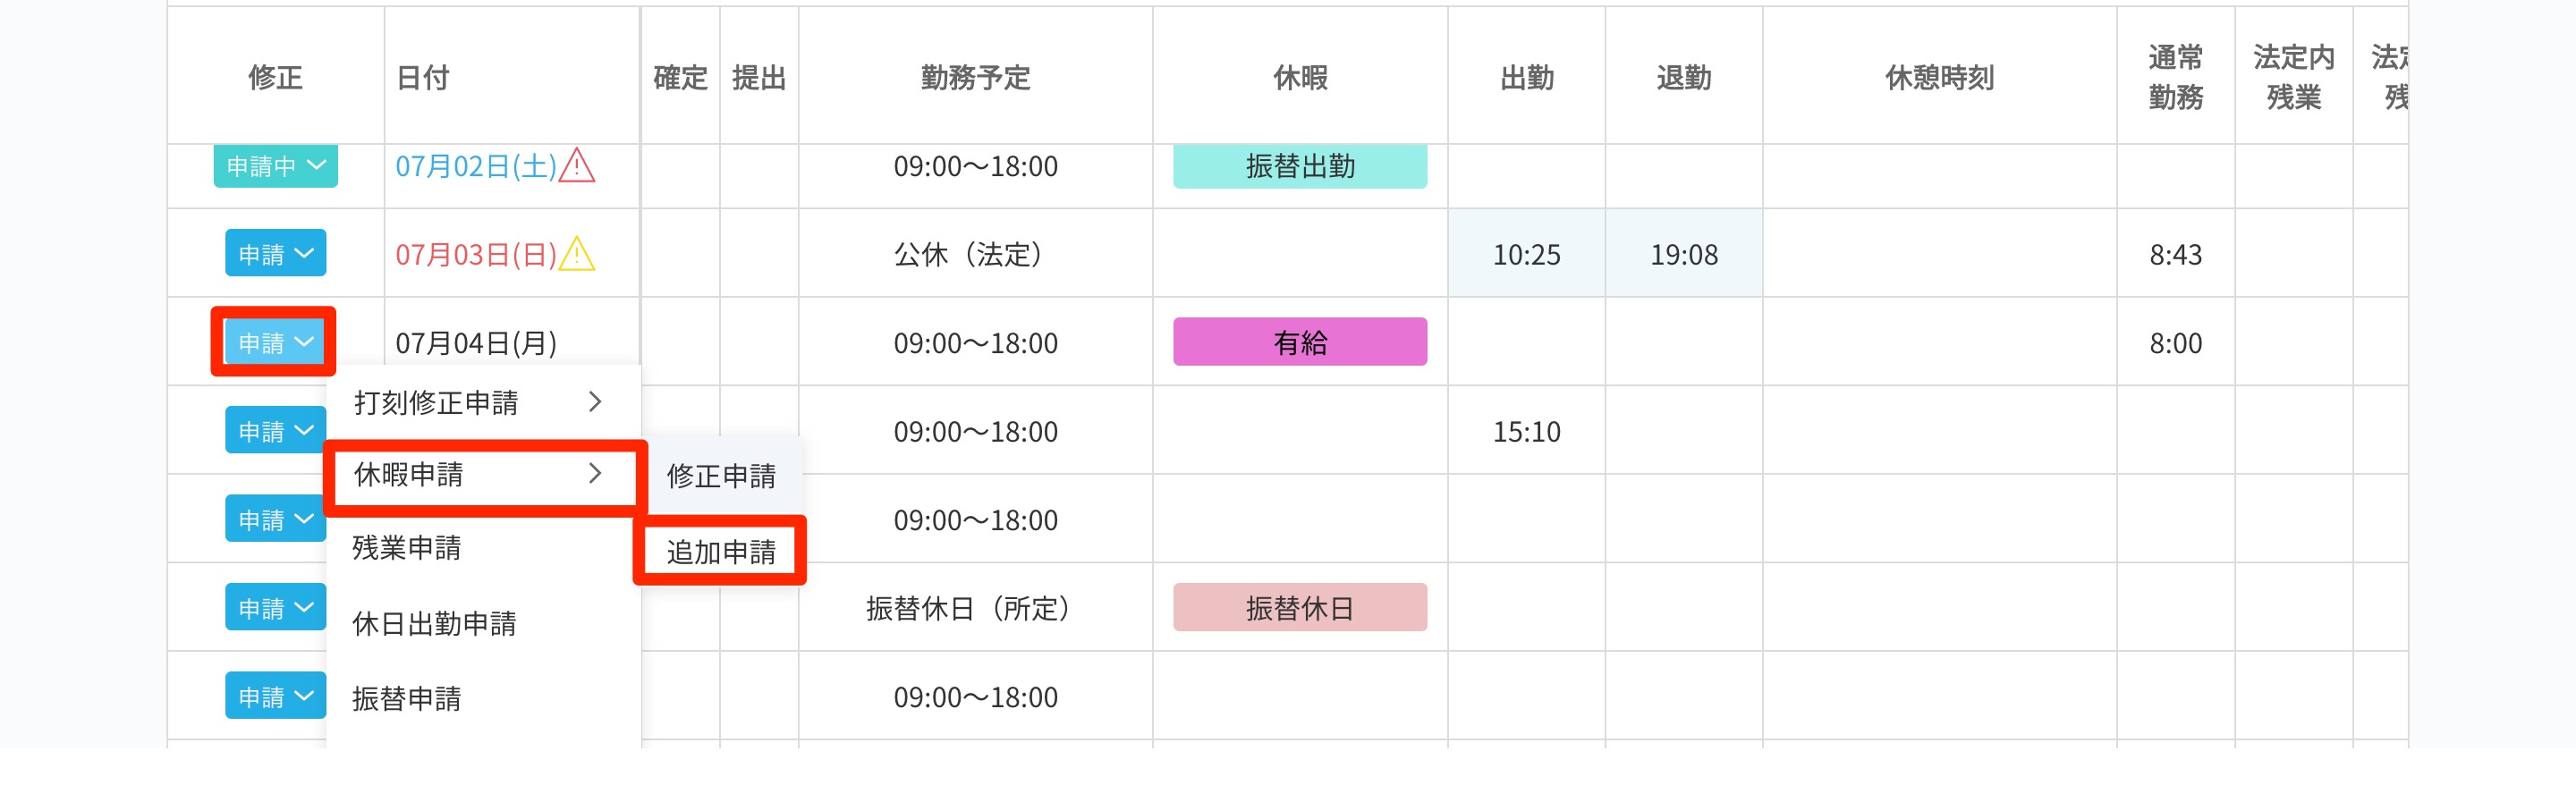
Task: Click the teal 振替出勤 badge
Action: [1299, 166]
